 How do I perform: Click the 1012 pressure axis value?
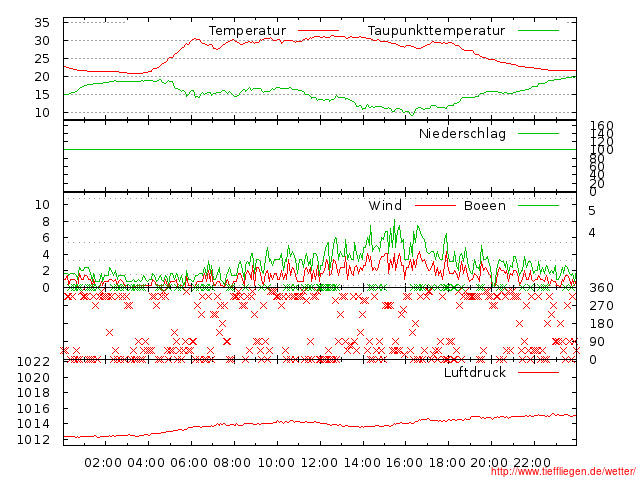(33, 440)
